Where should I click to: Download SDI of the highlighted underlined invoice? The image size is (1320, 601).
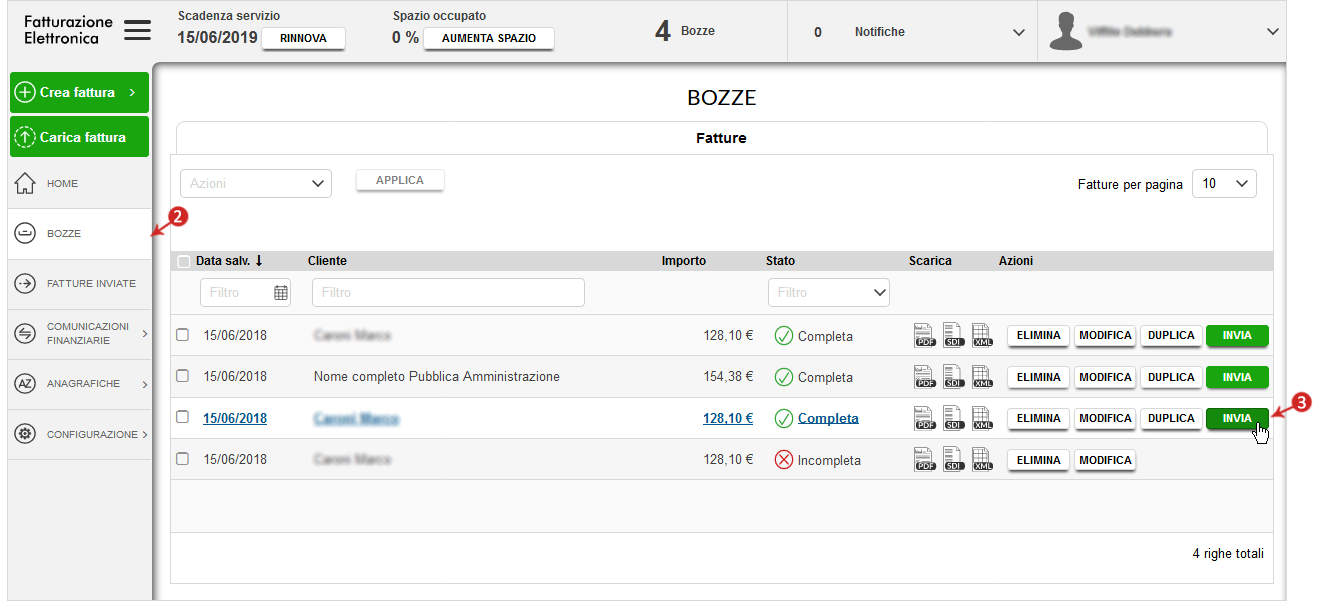pos(953,418)
